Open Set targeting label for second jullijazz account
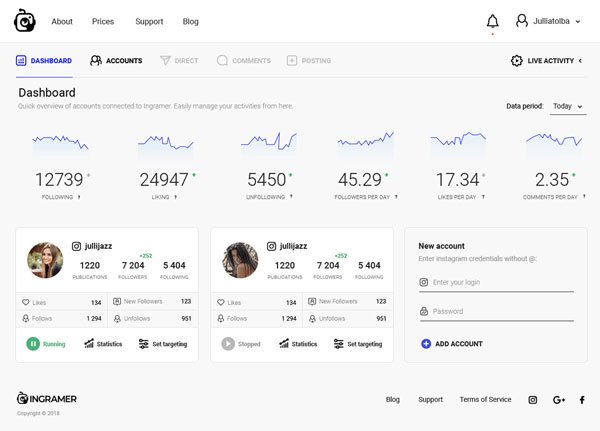This screenshot has width=600, height=431. [x=365, y=344]
